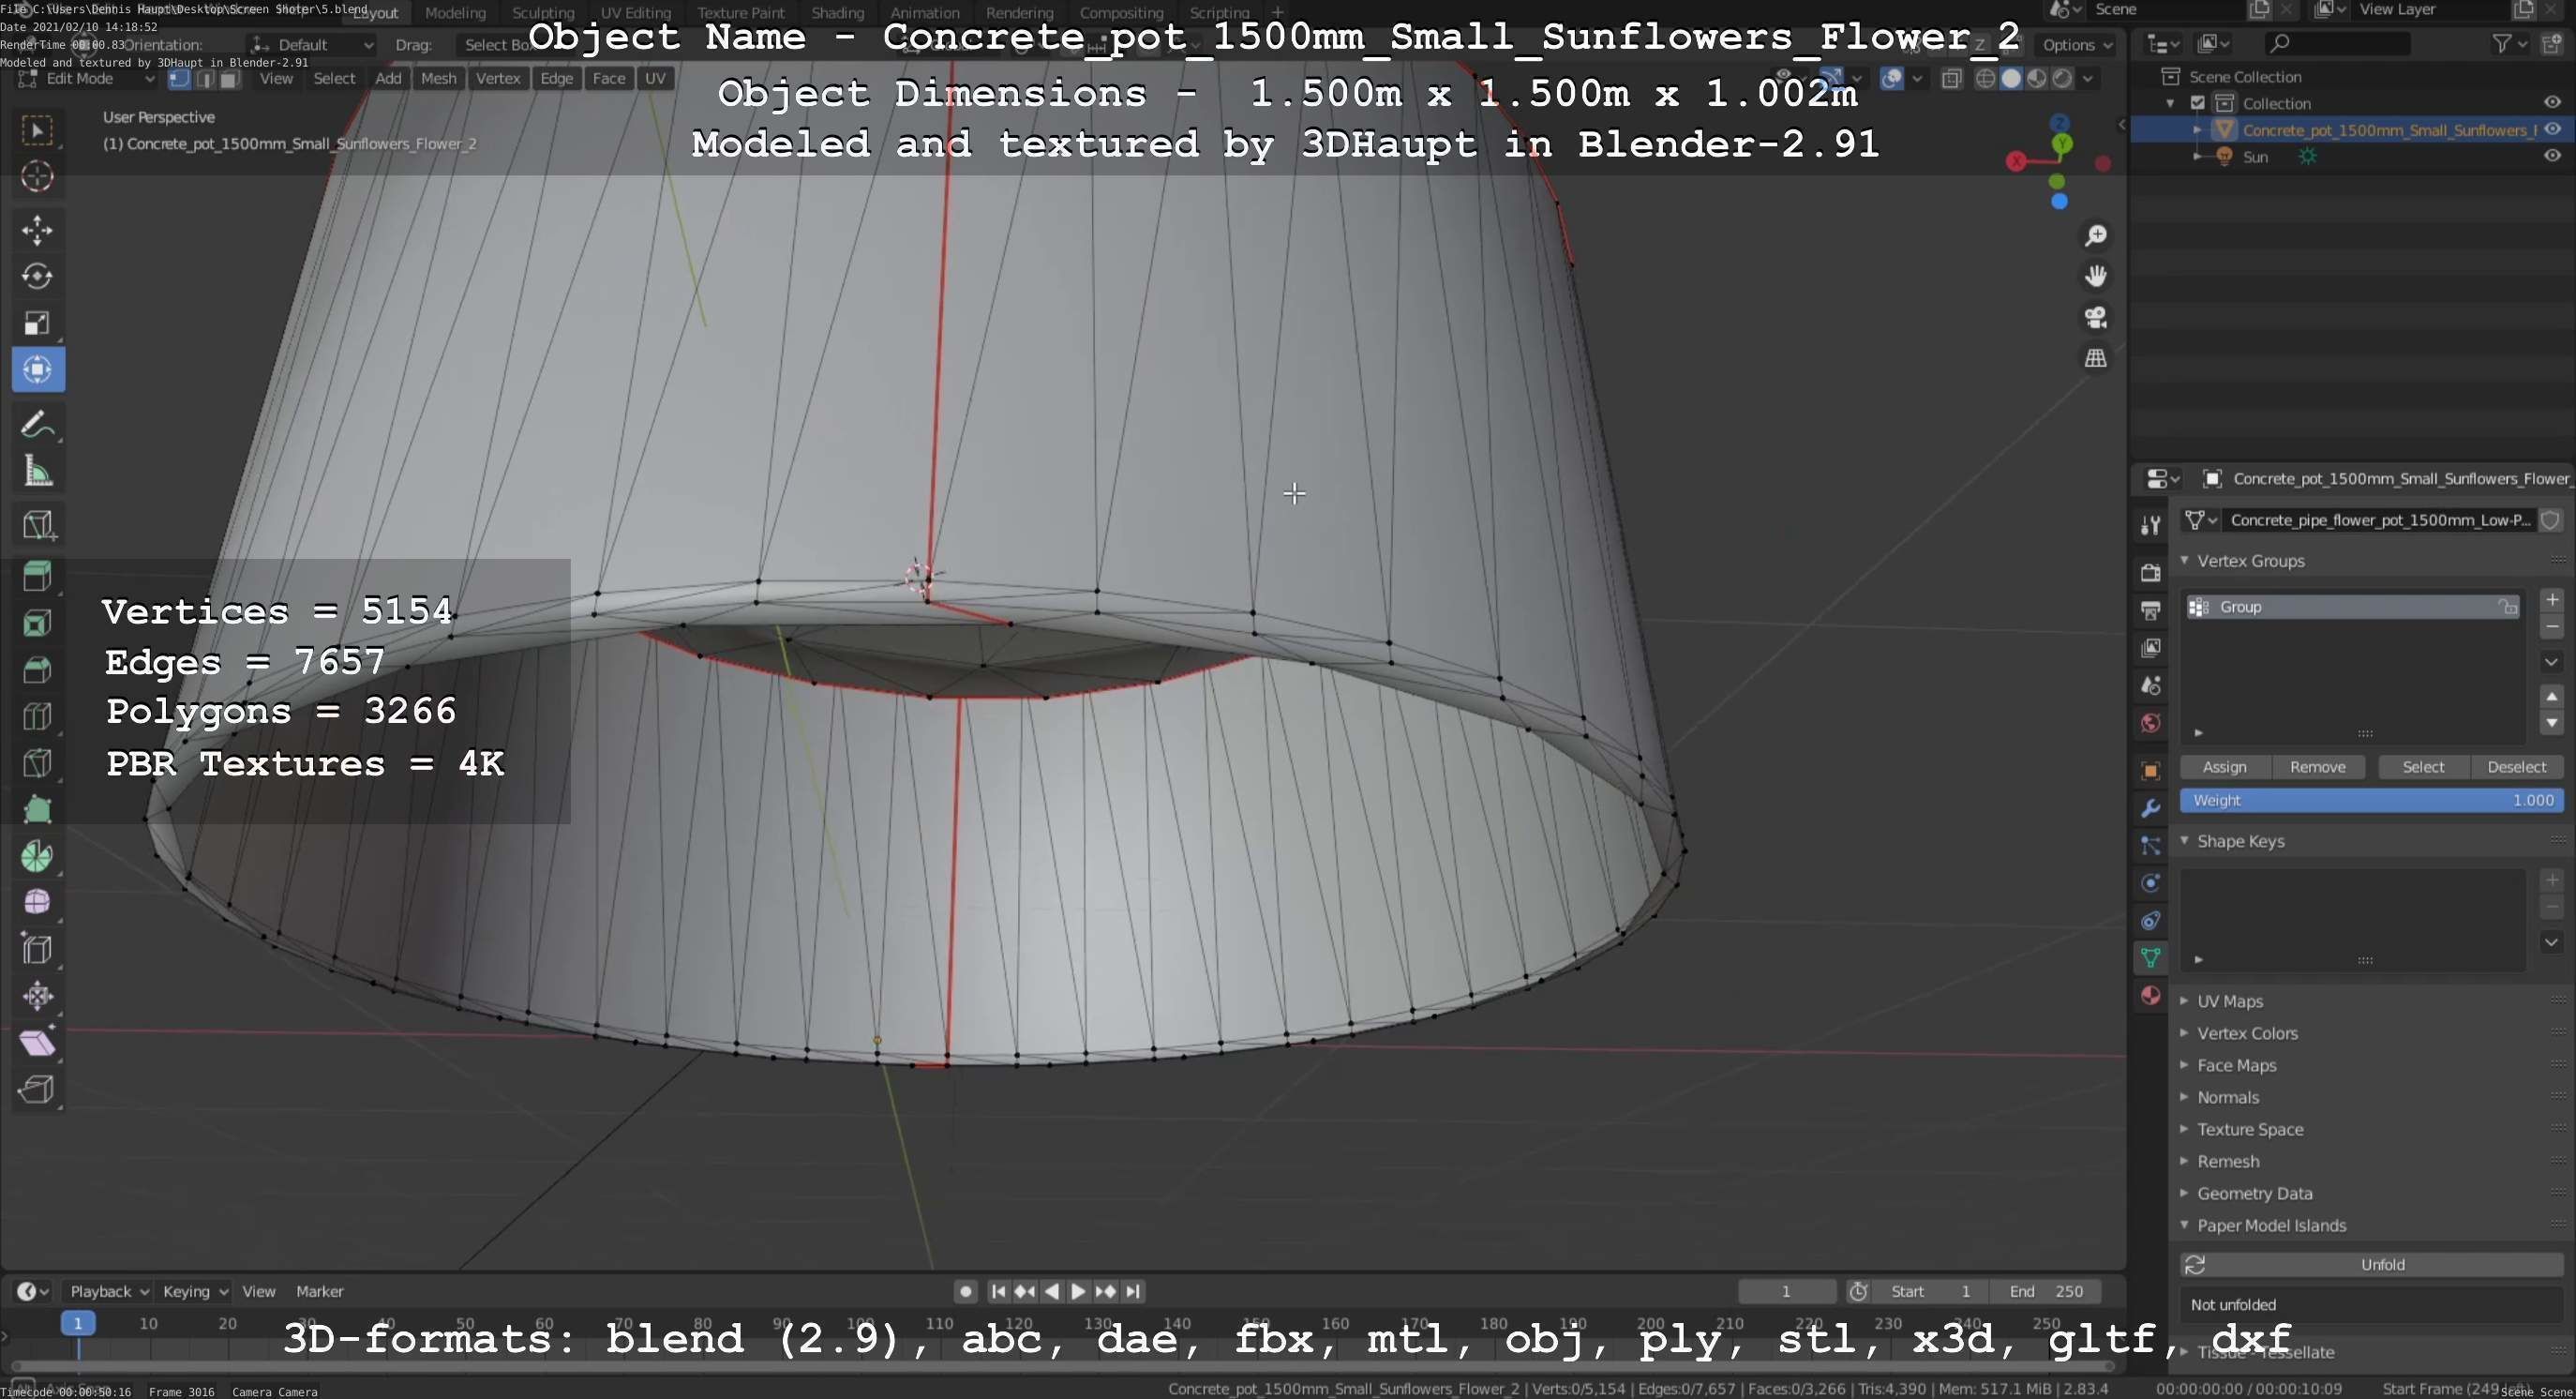Click the Unfold button

click(2372, 1265)
